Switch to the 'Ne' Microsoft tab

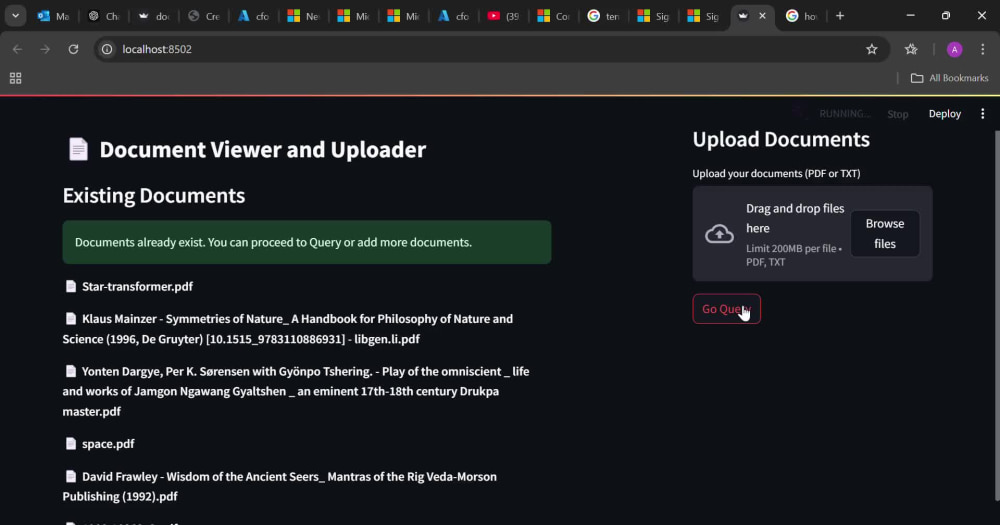click(304, 16)
